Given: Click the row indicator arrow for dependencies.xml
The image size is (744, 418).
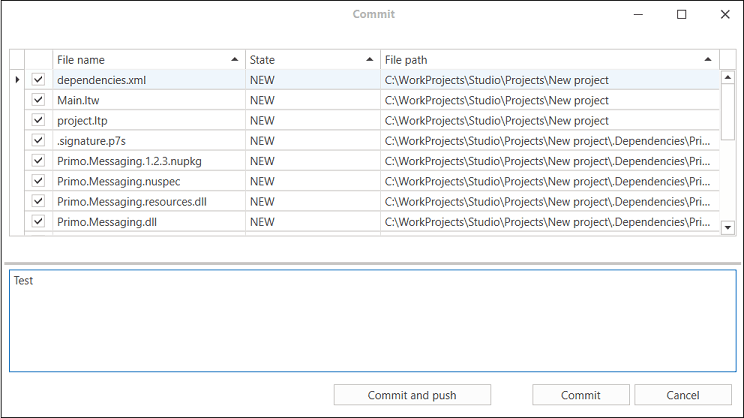Looking at the screenshot, I should [x=17, y=80].
